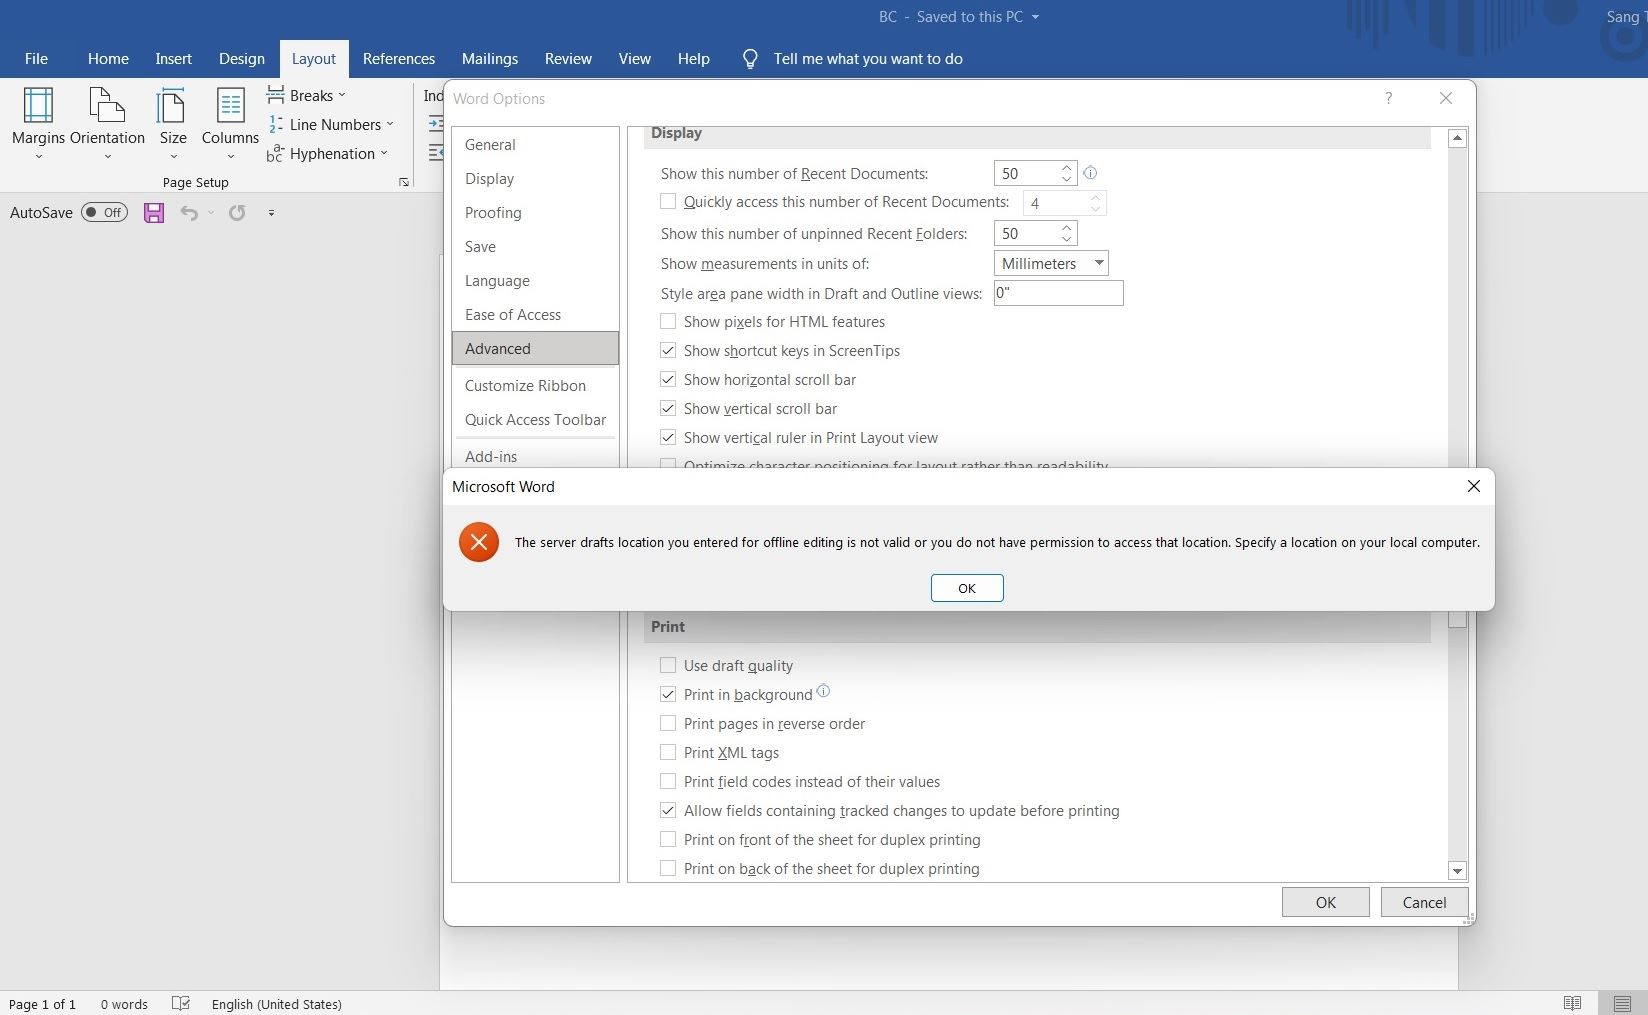Dismiss the server drafts error with OK
The height and width of the screenshot is (1015, 1648).
966,588
